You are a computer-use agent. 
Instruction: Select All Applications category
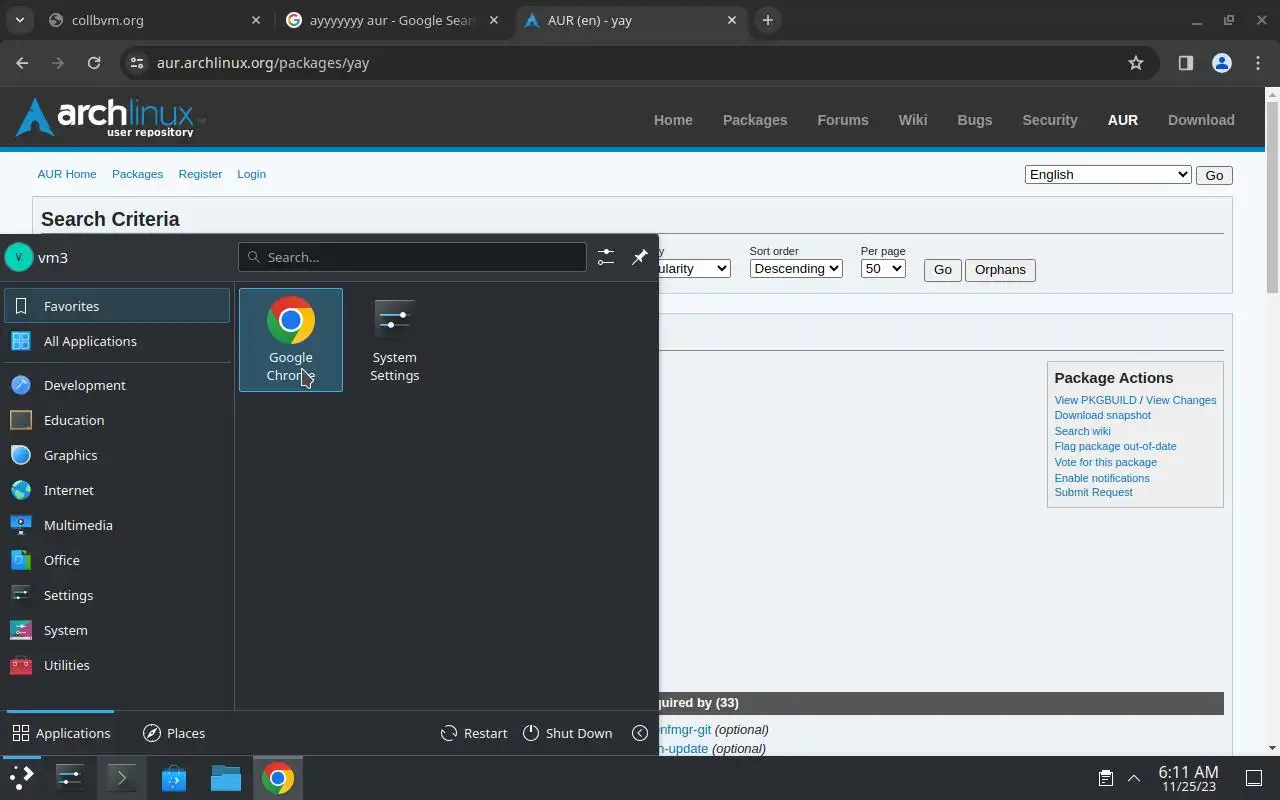(x=117, y=341)
